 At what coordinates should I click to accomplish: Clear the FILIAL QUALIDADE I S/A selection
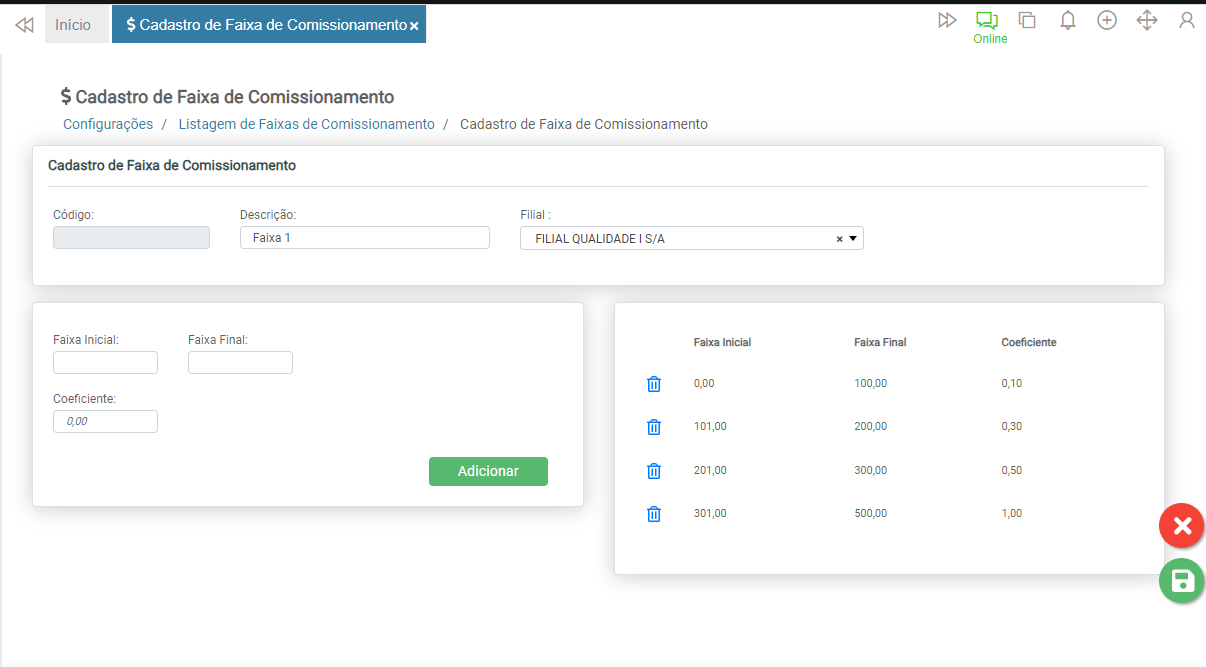840,239
